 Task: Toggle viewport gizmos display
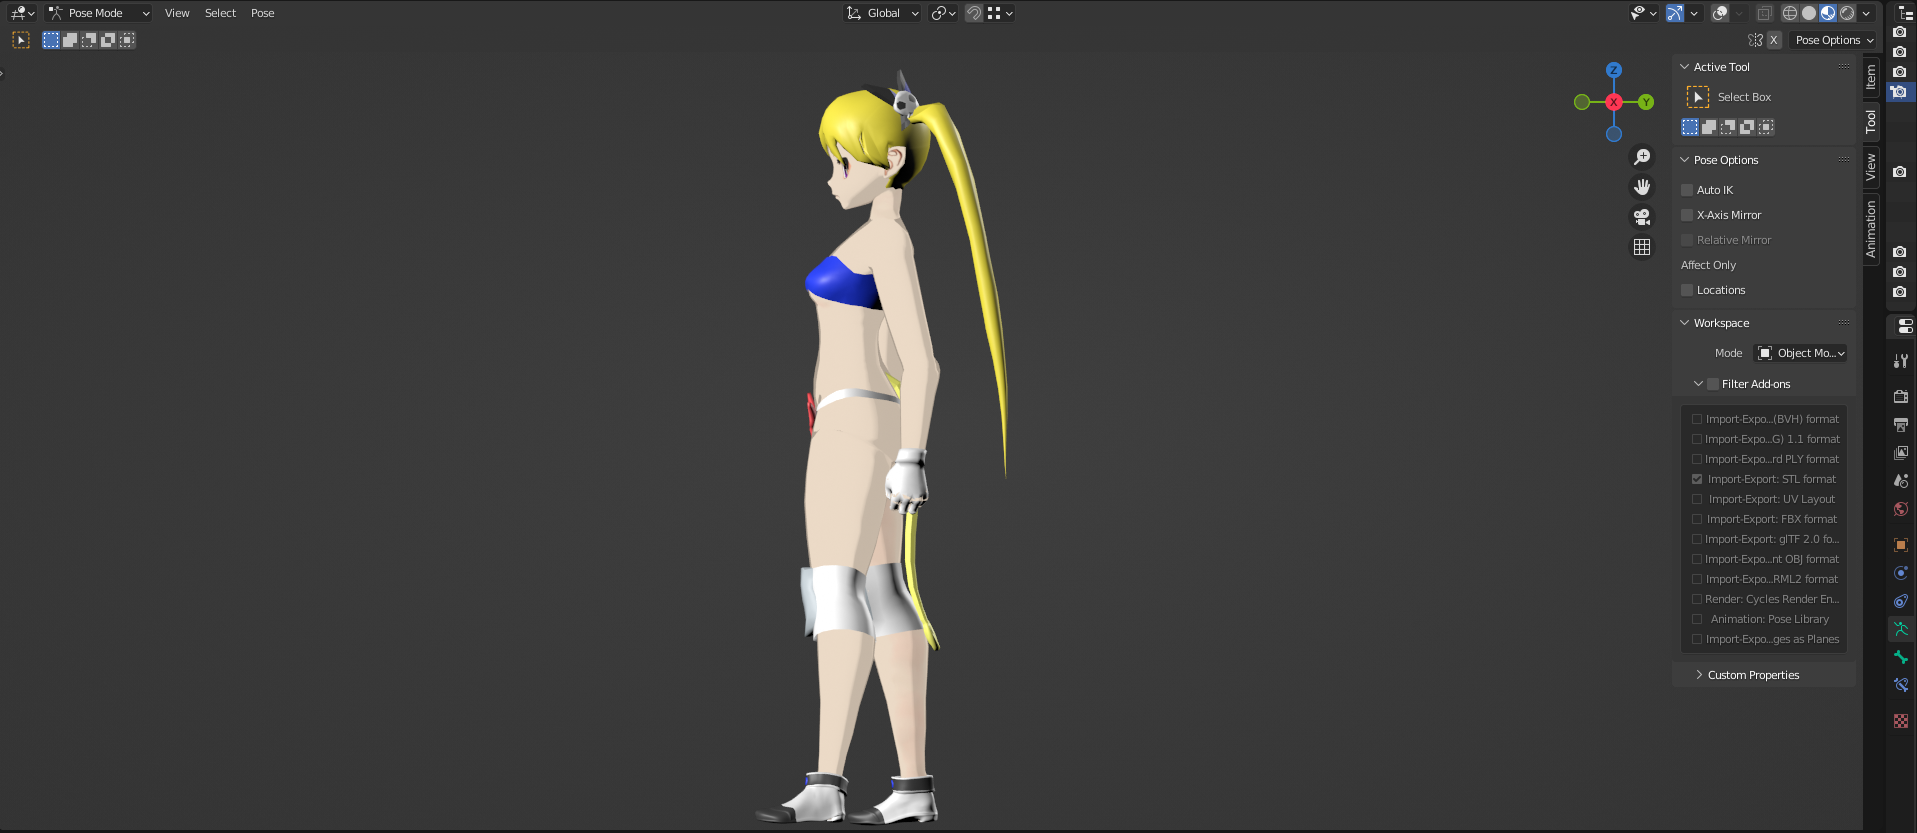click(1675, 13)
